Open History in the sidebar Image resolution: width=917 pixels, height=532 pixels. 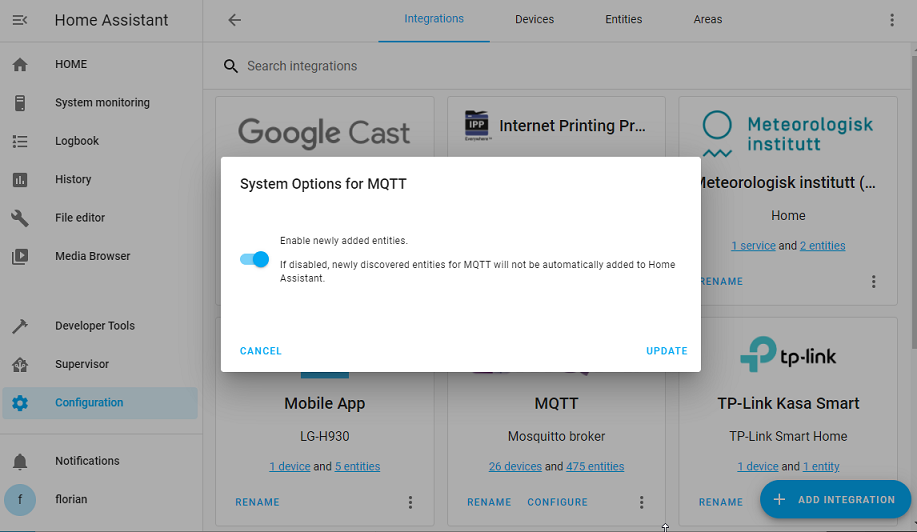(100, 179)
